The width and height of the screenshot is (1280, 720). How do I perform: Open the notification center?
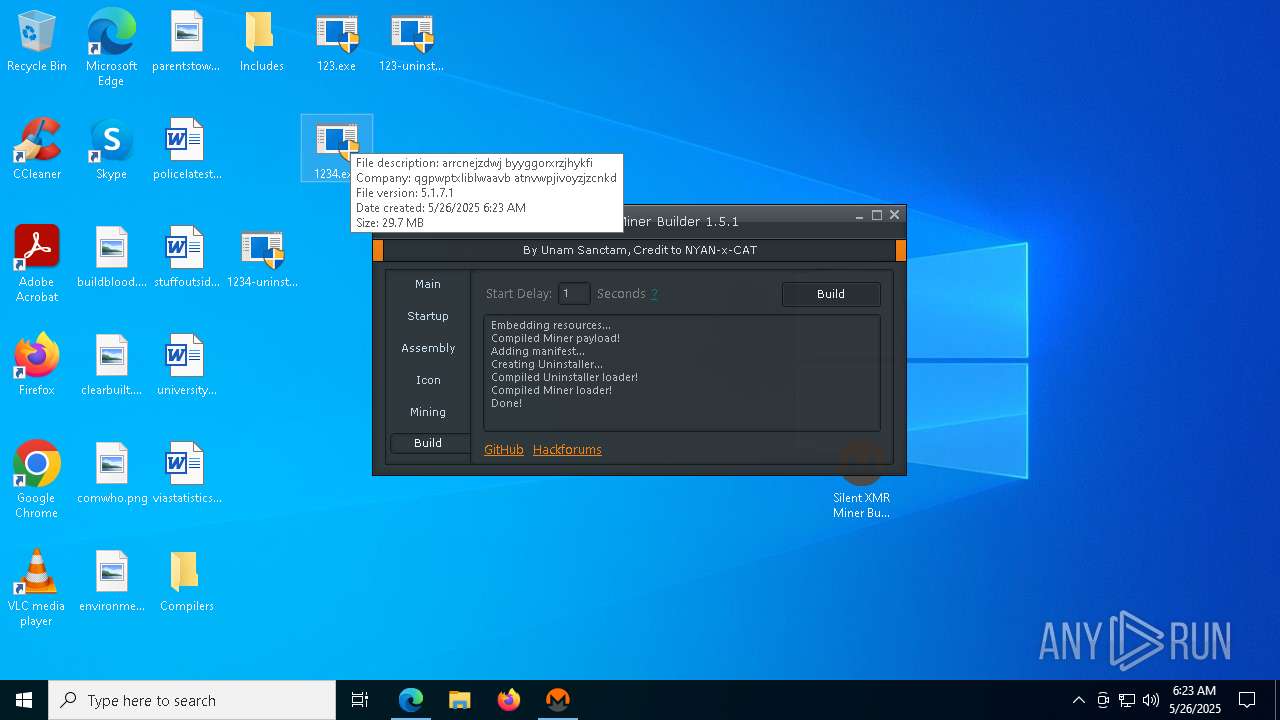(x=1247, y=700)
